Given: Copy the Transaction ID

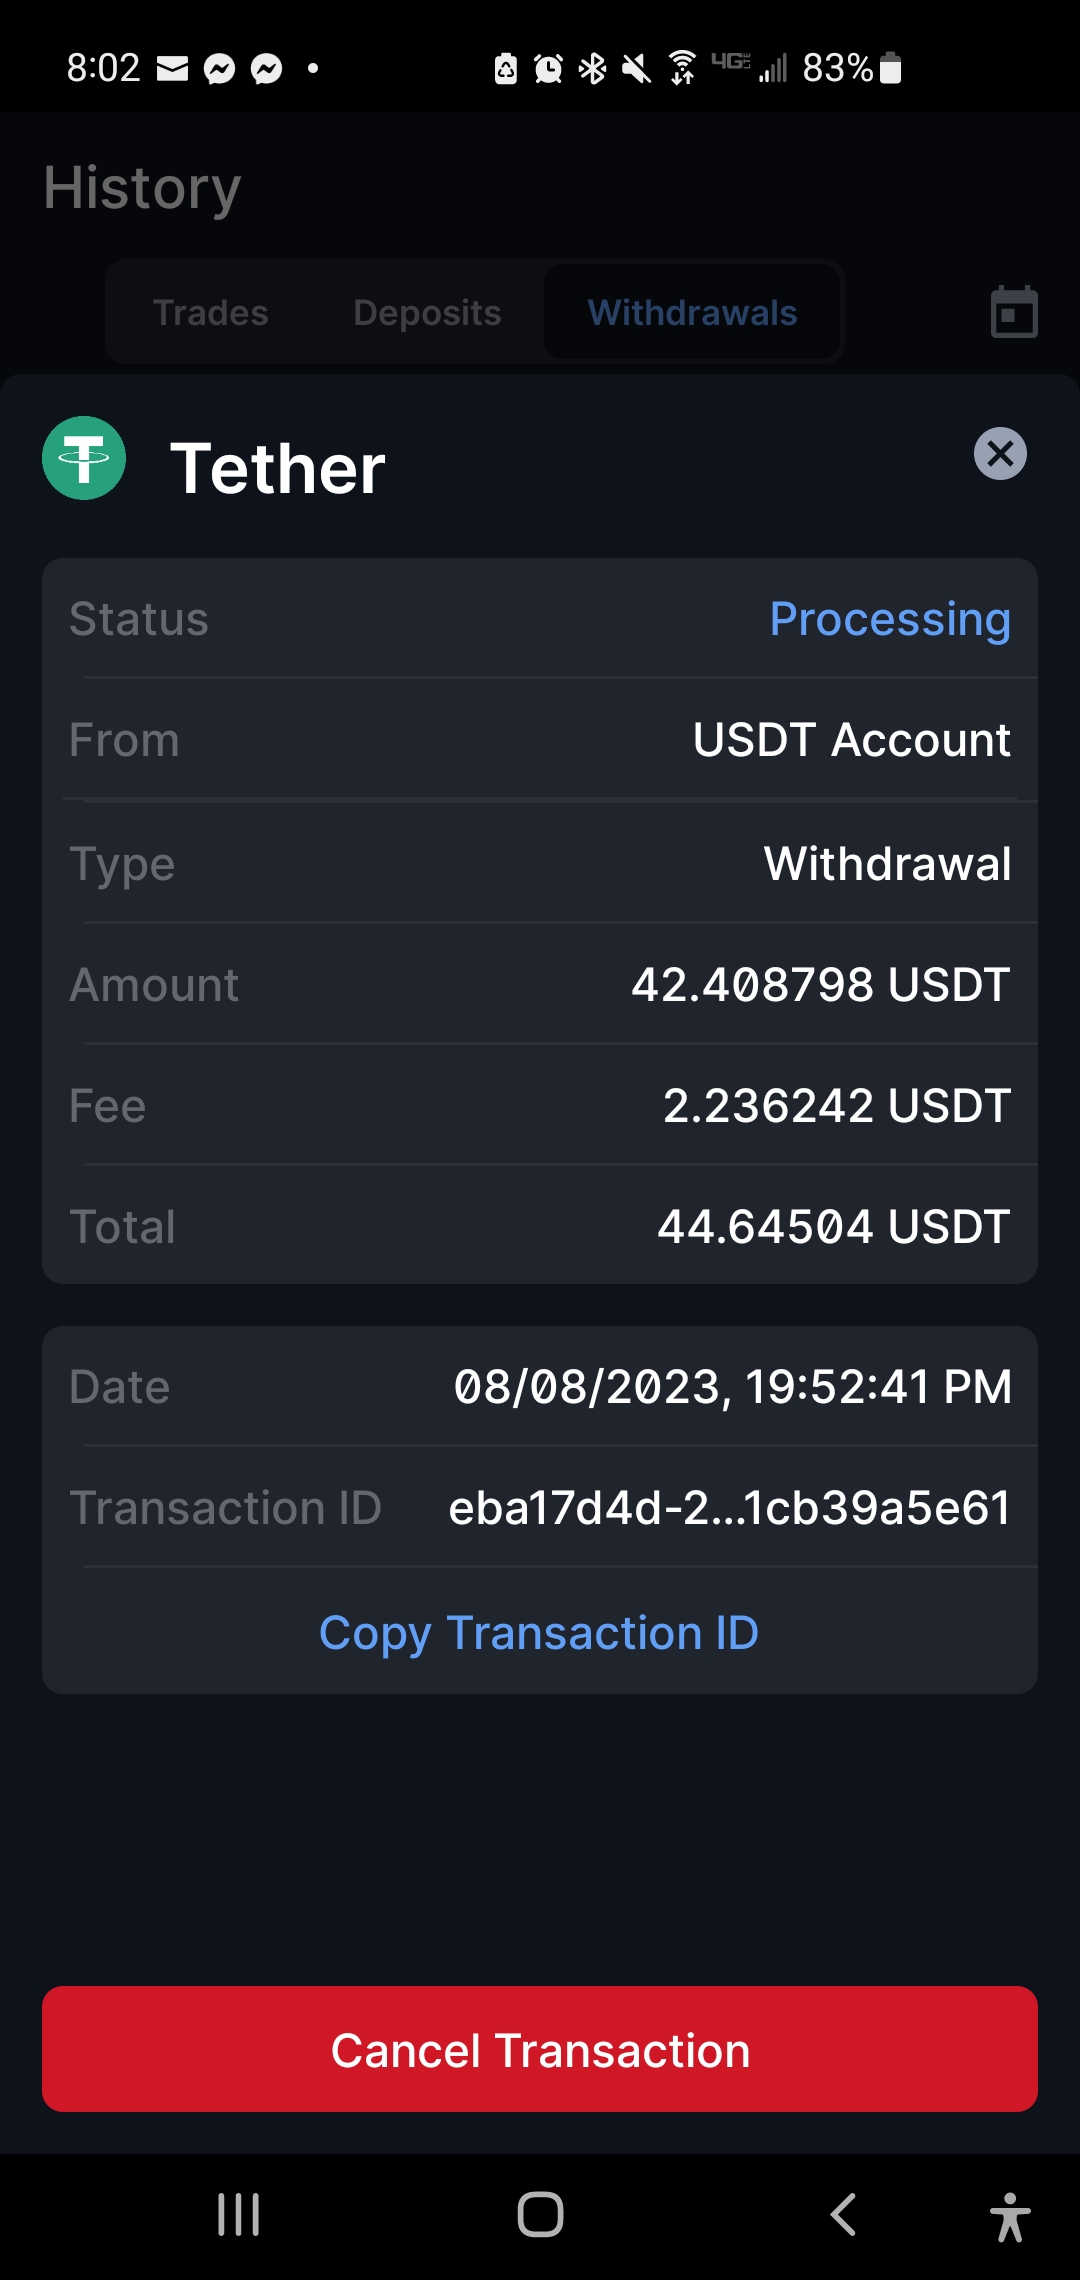Looking at the screenshot, I should tap(539, 1633).
